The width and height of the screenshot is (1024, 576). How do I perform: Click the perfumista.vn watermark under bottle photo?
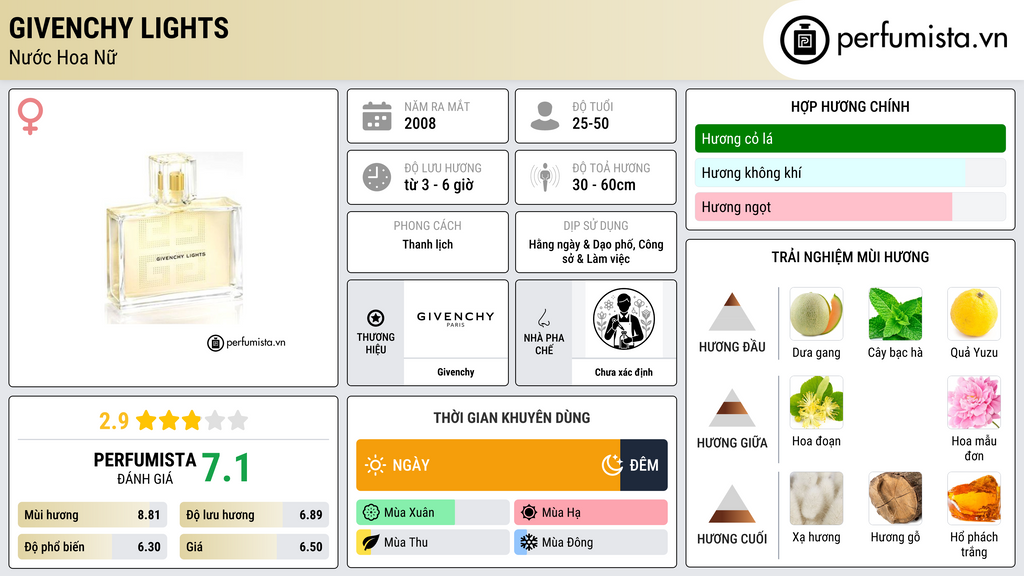coord(246,342)
